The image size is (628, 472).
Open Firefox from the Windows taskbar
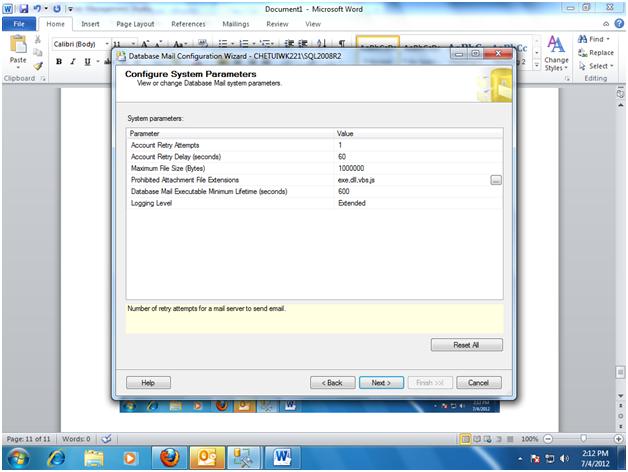(x=169, y=457)
